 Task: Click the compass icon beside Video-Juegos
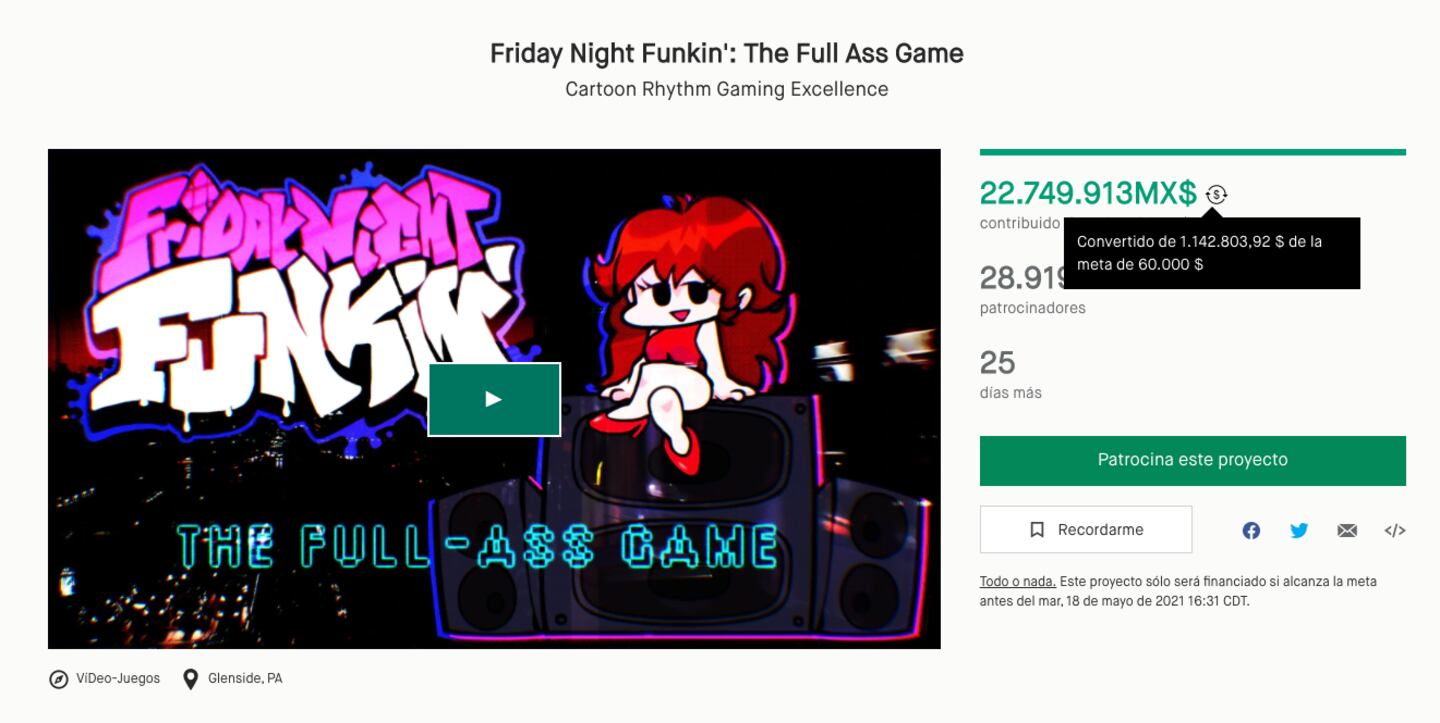tap(59, 679)
